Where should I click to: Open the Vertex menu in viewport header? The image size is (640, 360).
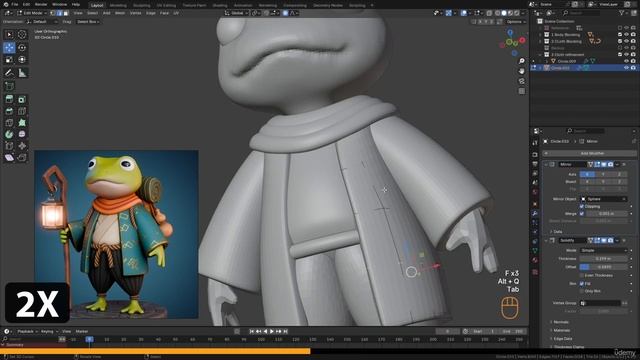click(x=136, y=13)
